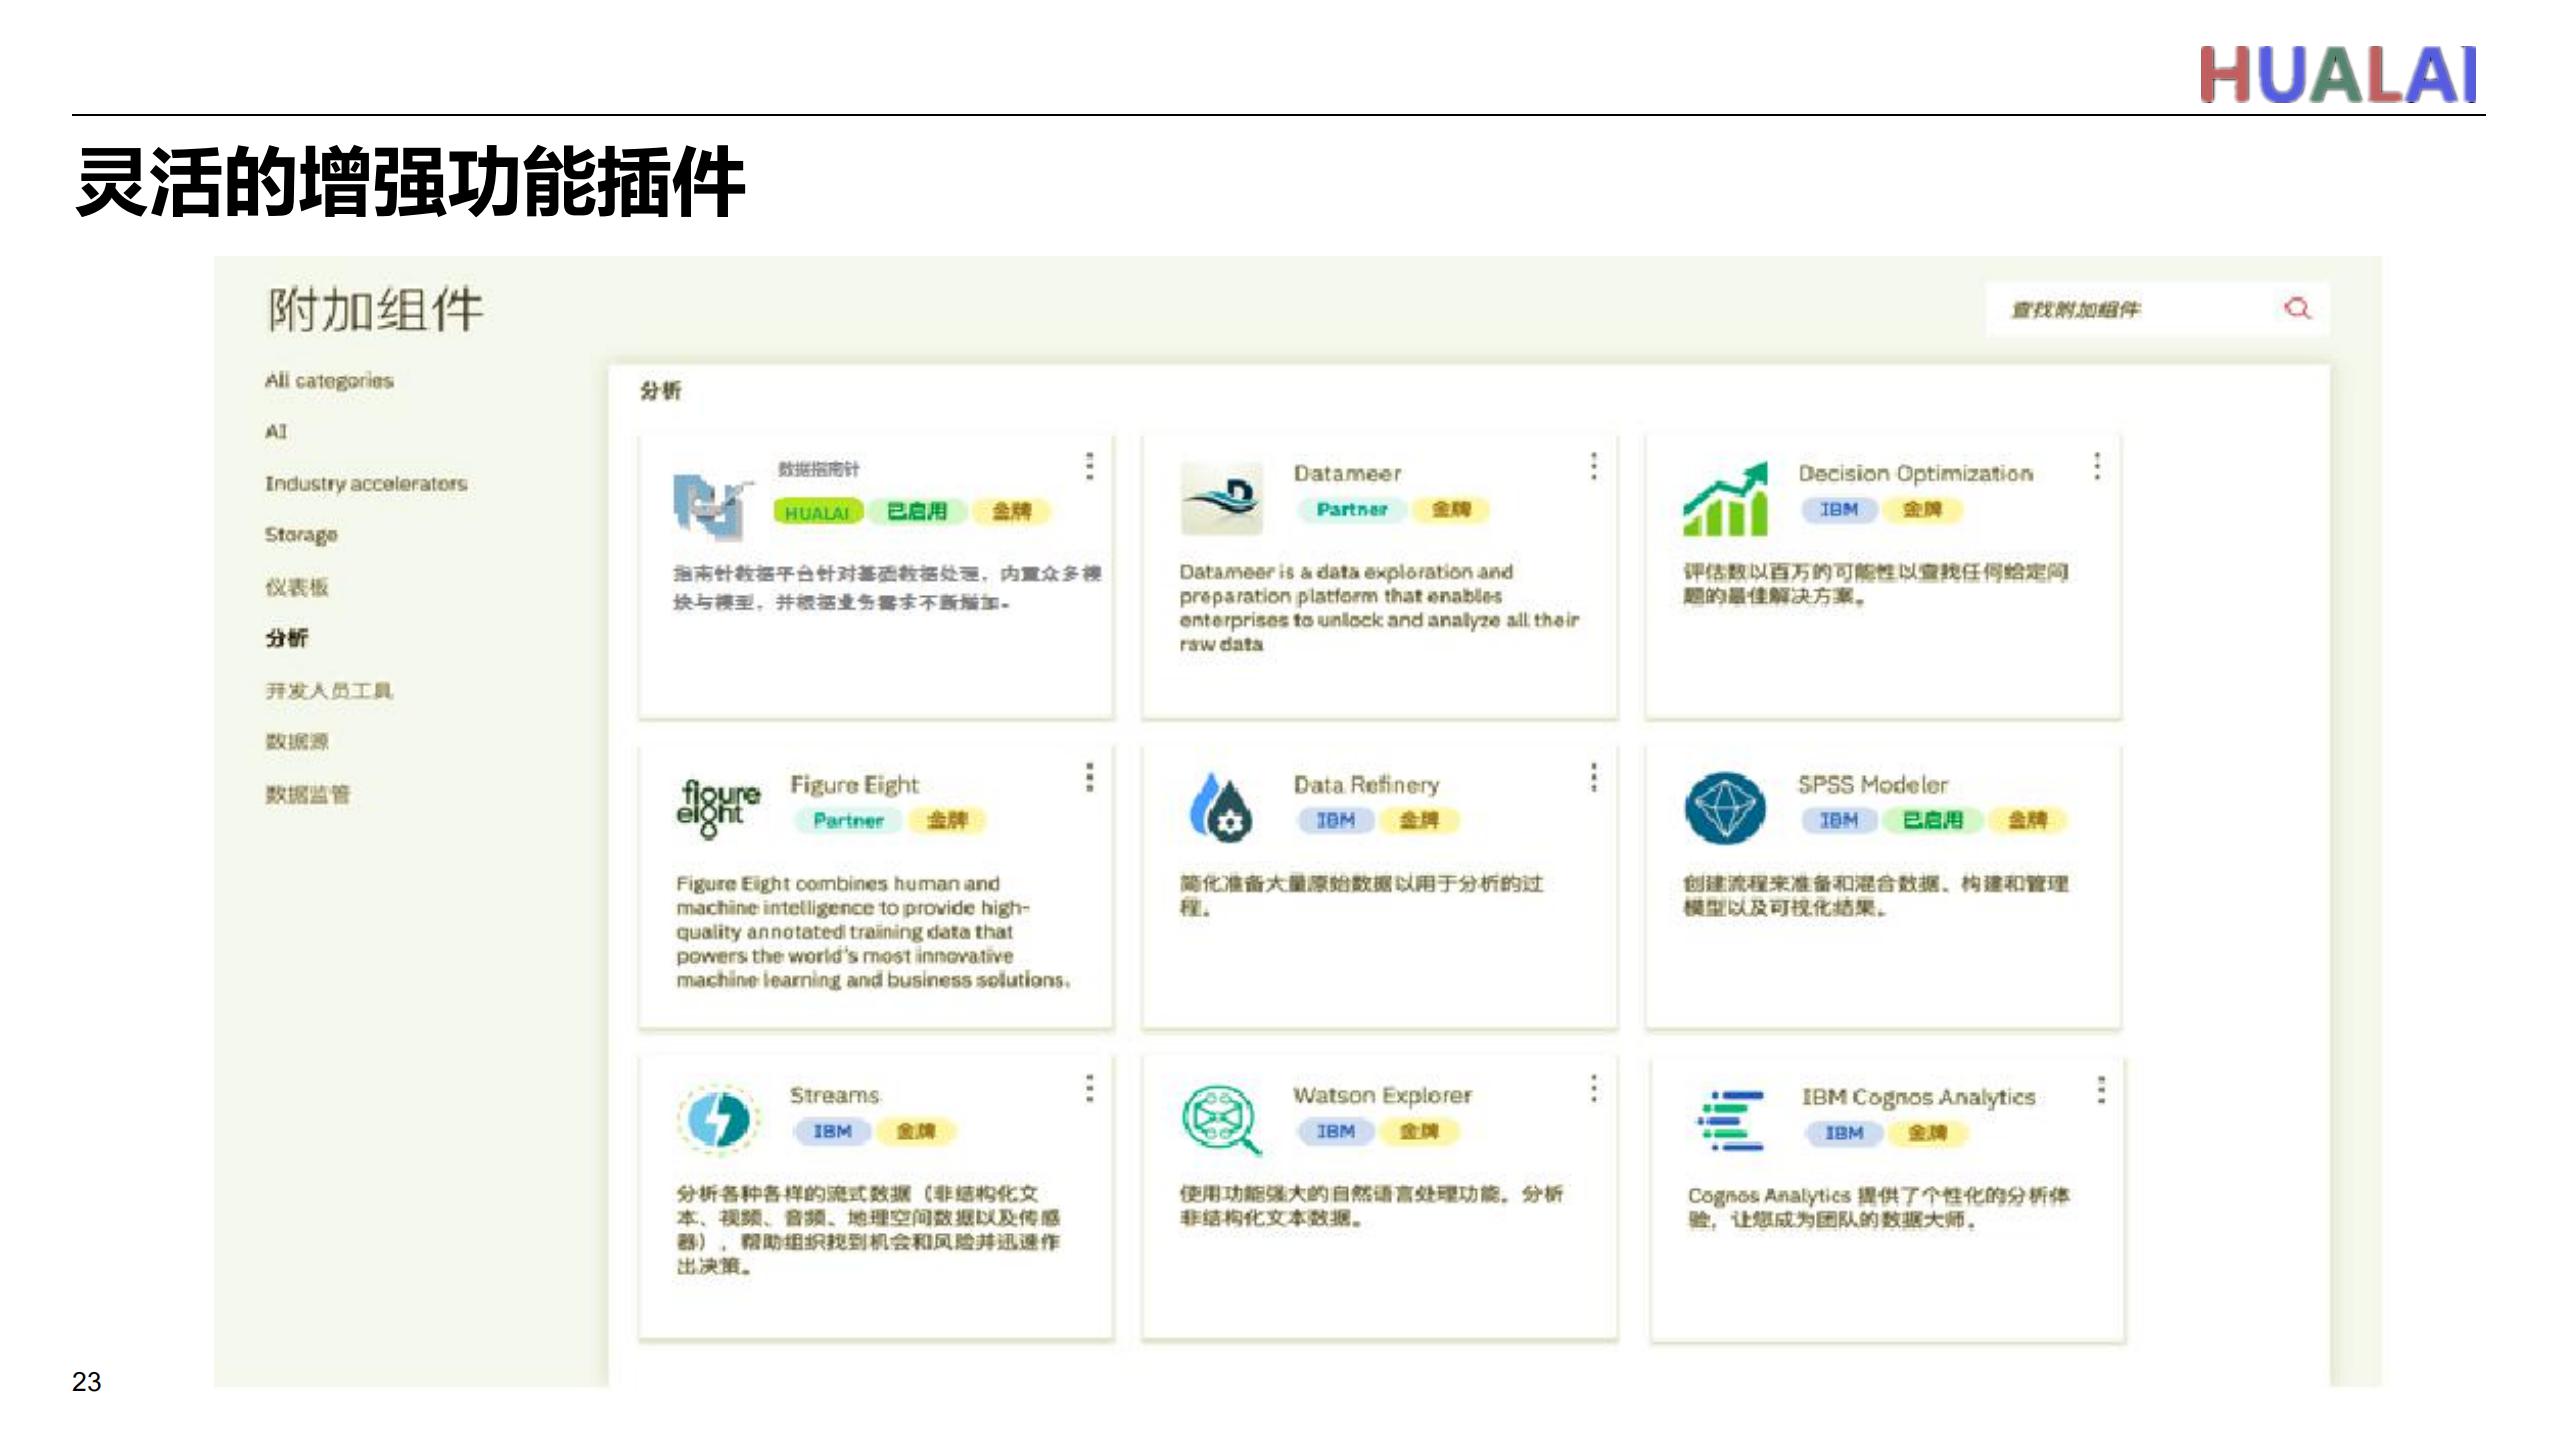Select All categories in sidebar

click(329, 381)
